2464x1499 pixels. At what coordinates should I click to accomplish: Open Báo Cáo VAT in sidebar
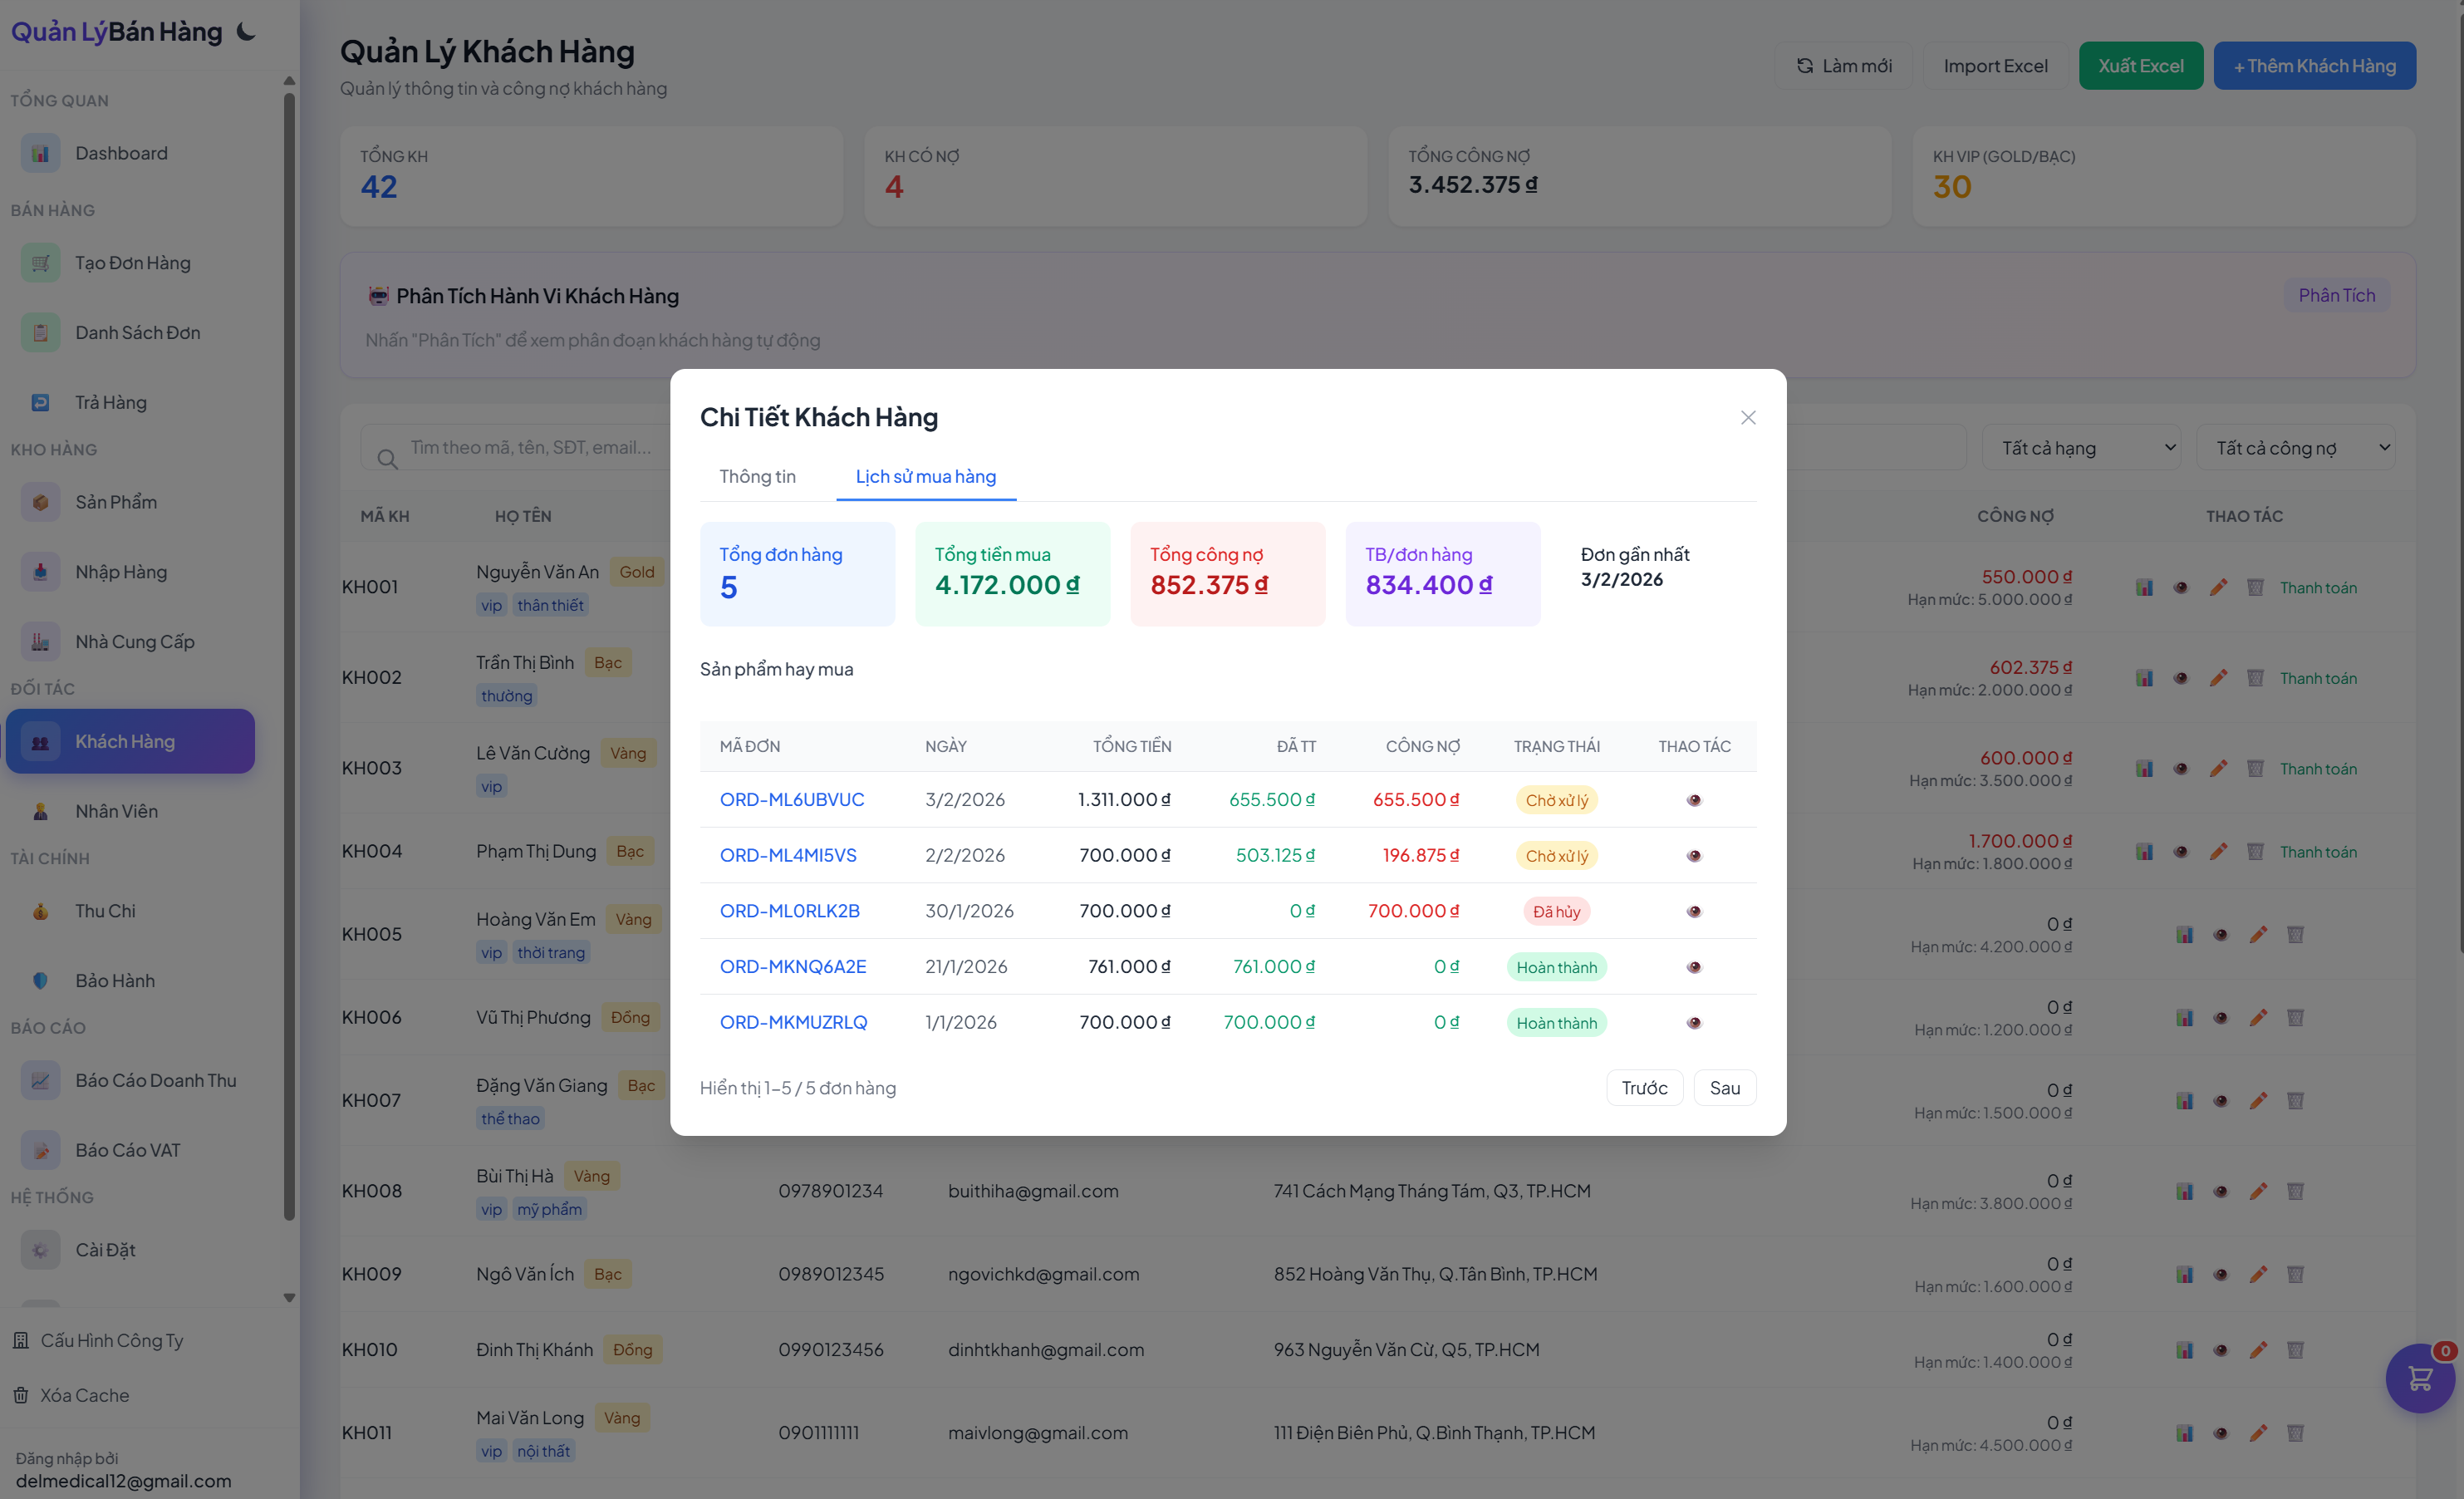[128, 1150]
